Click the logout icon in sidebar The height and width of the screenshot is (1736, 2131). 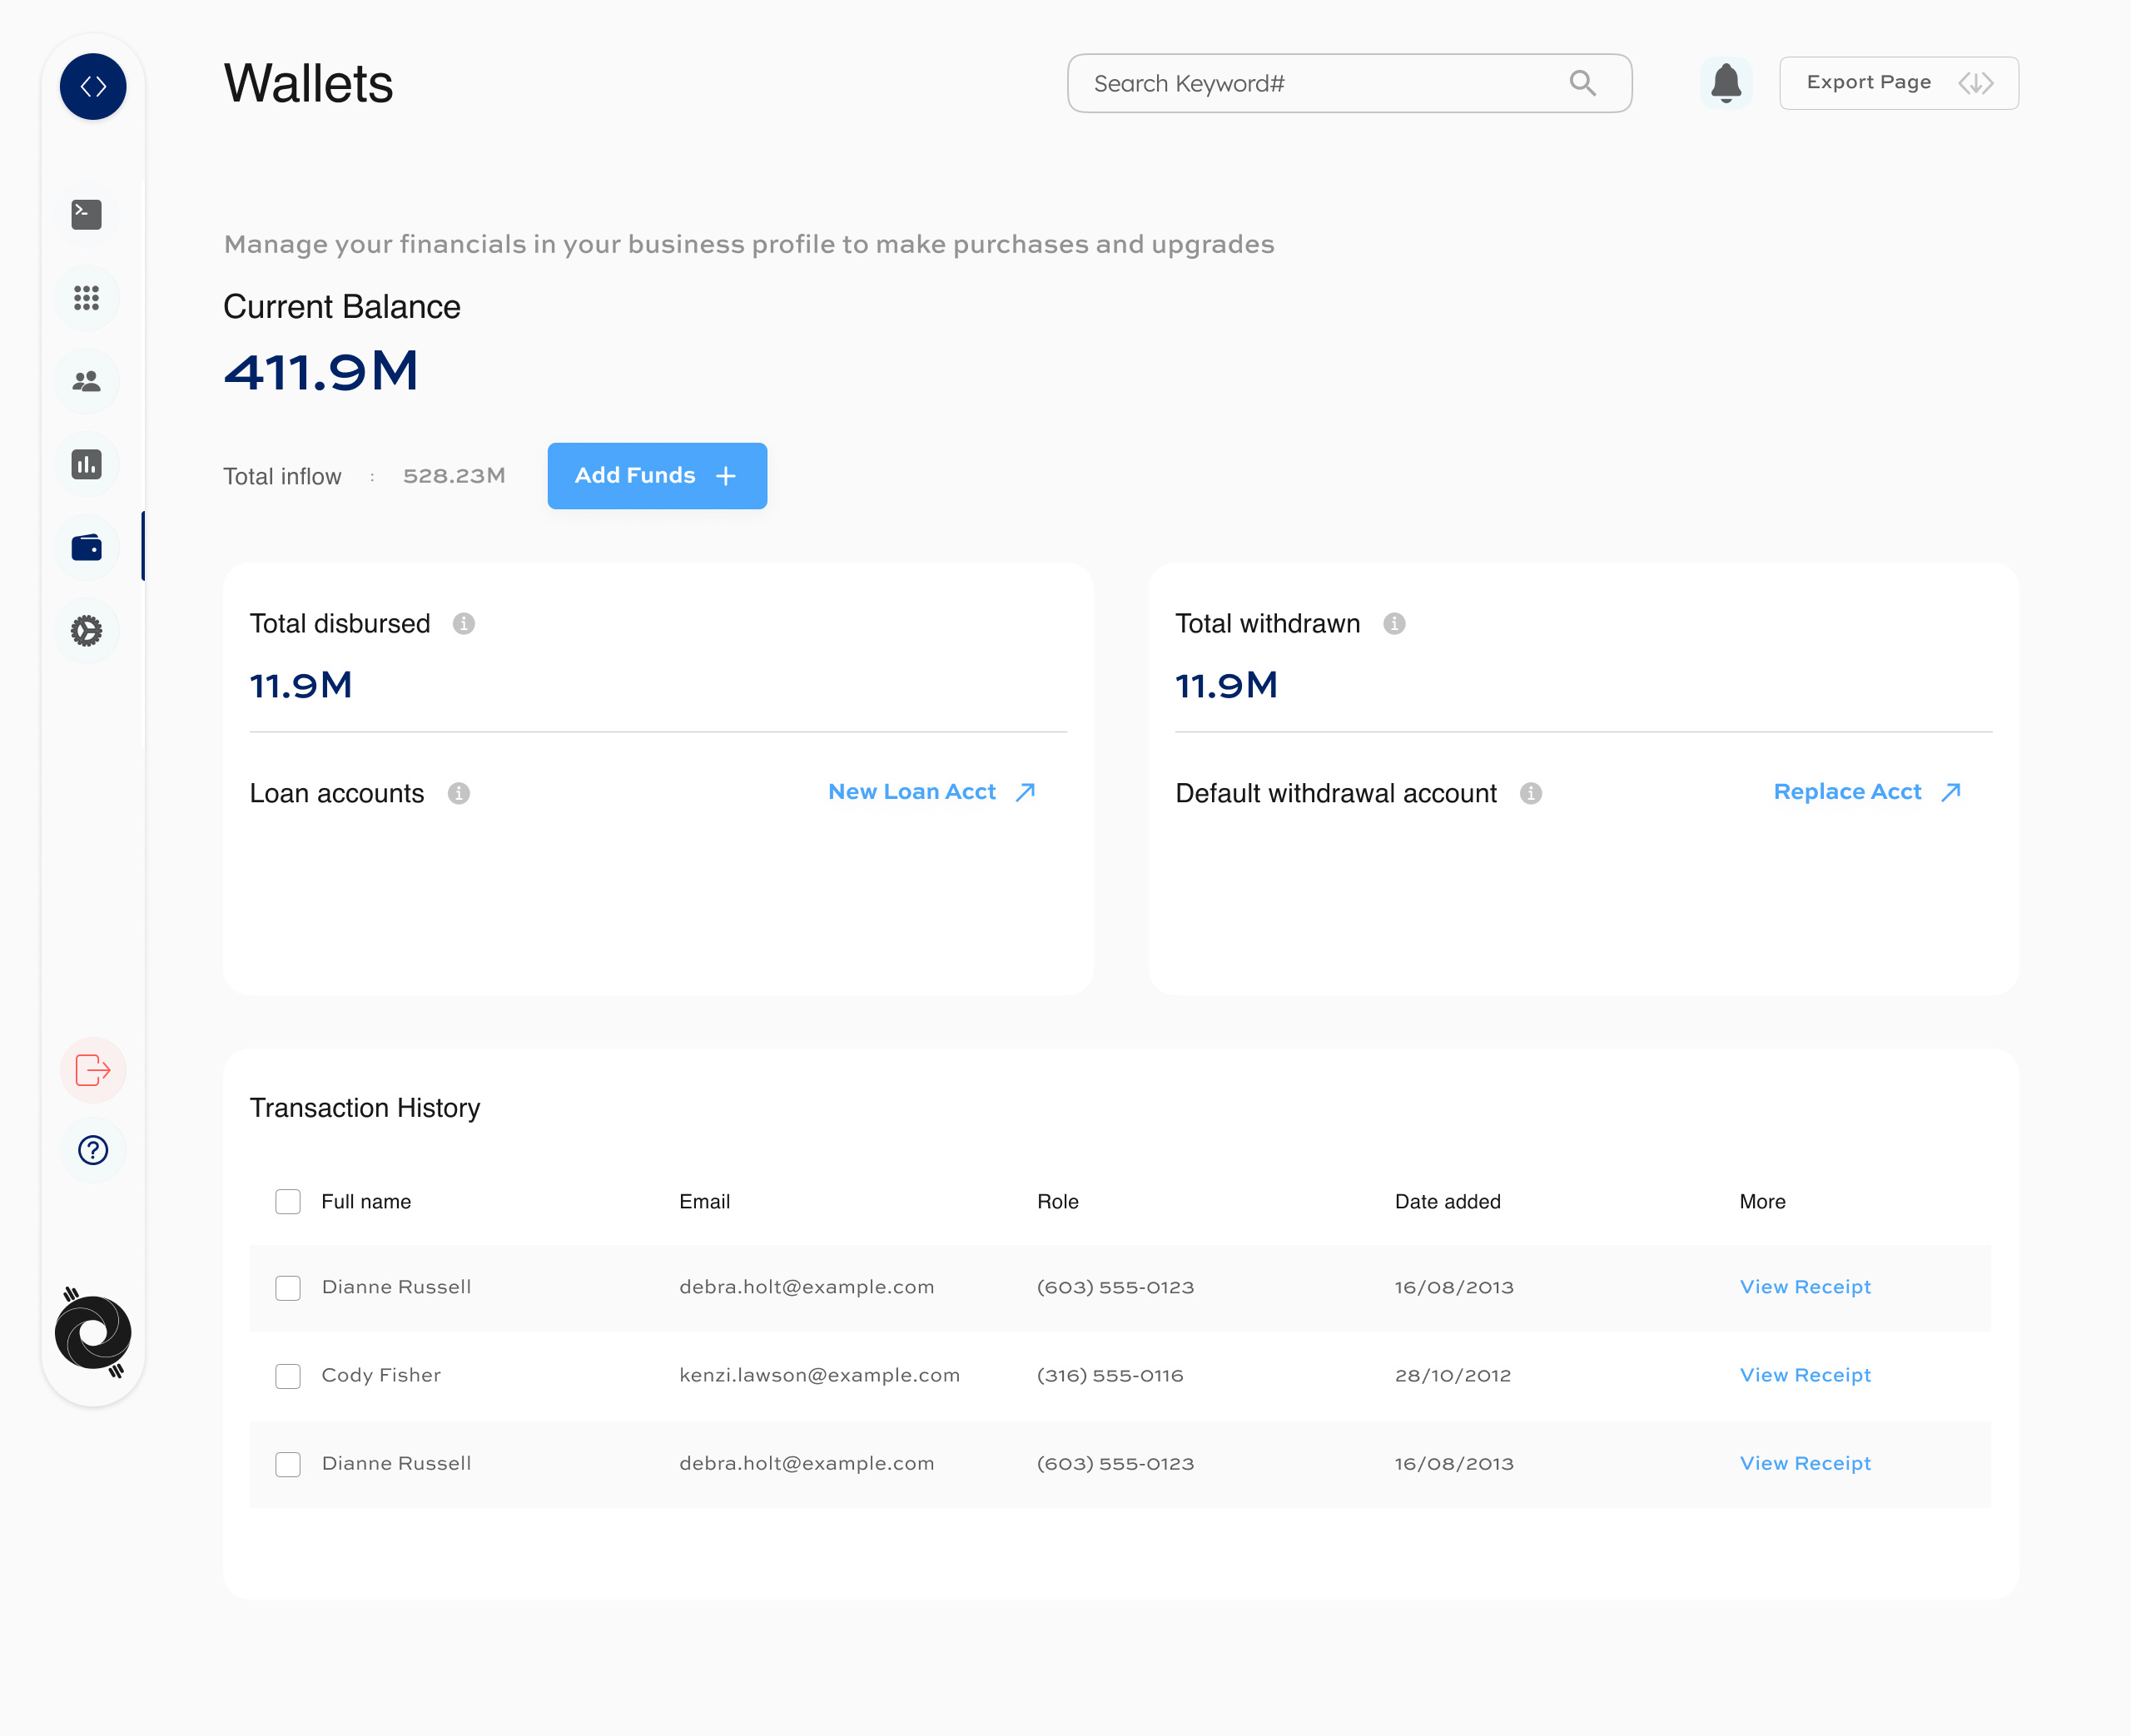tap(93, 1070)
